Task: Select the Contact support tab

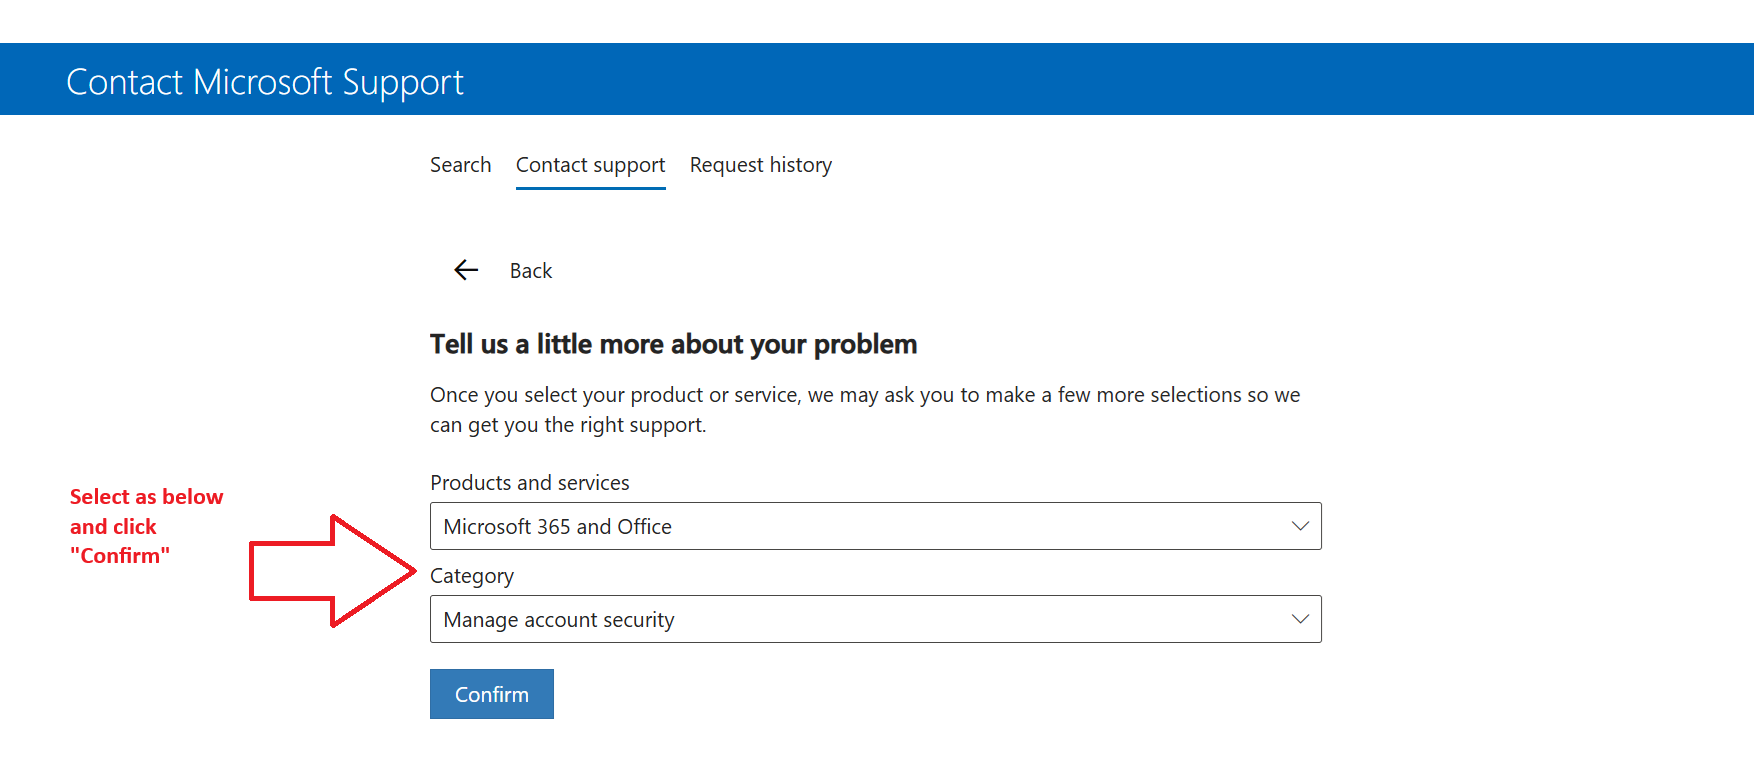Action: click(590, 164)
